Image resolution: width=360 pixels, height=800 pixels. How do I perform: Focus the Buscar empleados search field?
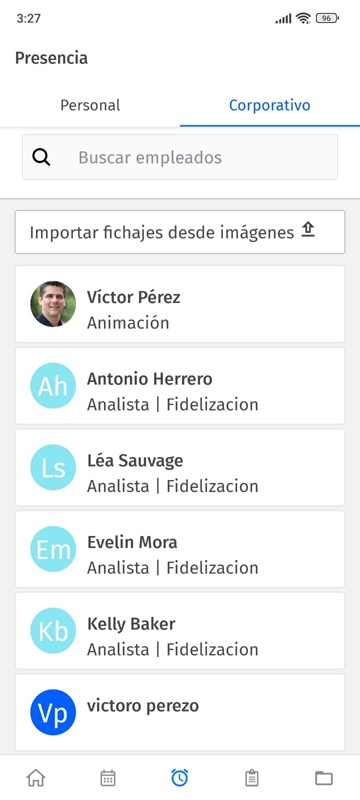click(180, 157)
